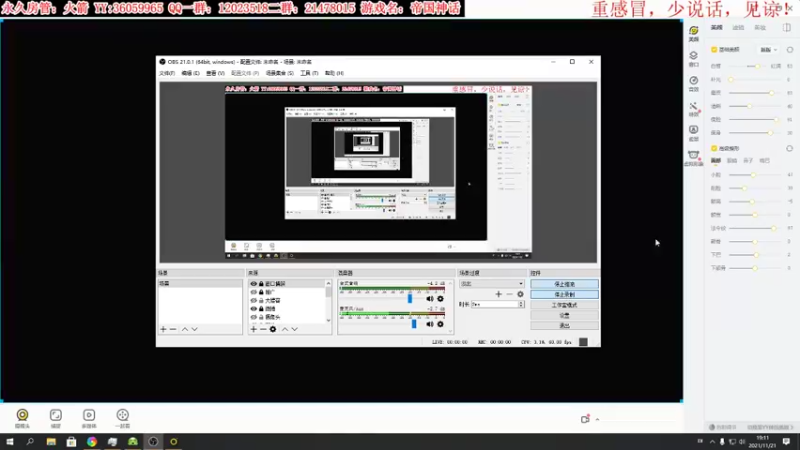The image size is (800, 450).
Task: Open source properties gear in OBS sources panel
Action: coord(273,329)
